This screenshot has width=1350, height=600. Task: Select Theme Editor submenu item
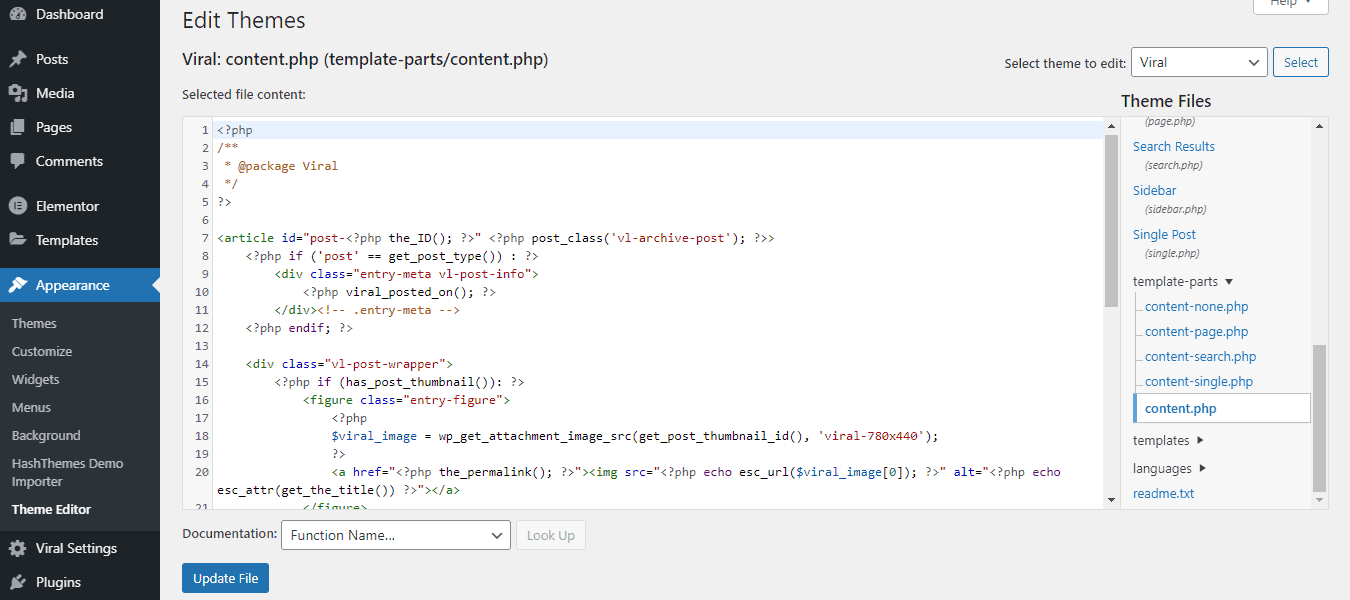51,509
